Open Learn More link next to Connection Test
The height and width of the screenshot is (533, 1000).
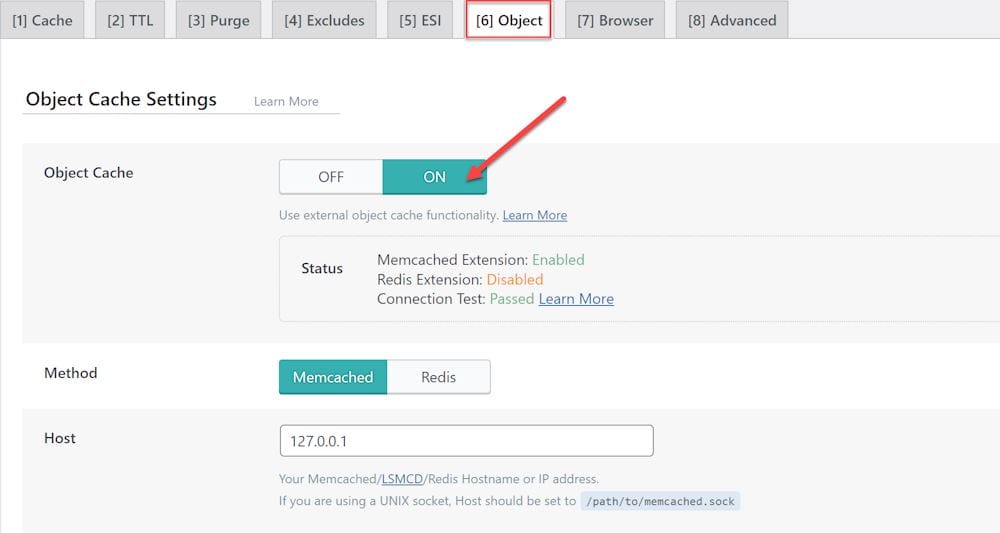[576, 299]
